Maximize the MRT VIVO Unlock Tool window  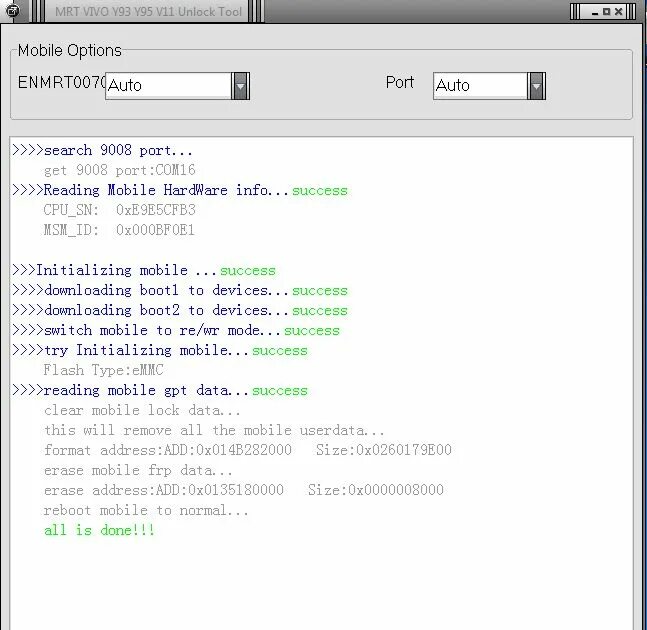(606, 12)
